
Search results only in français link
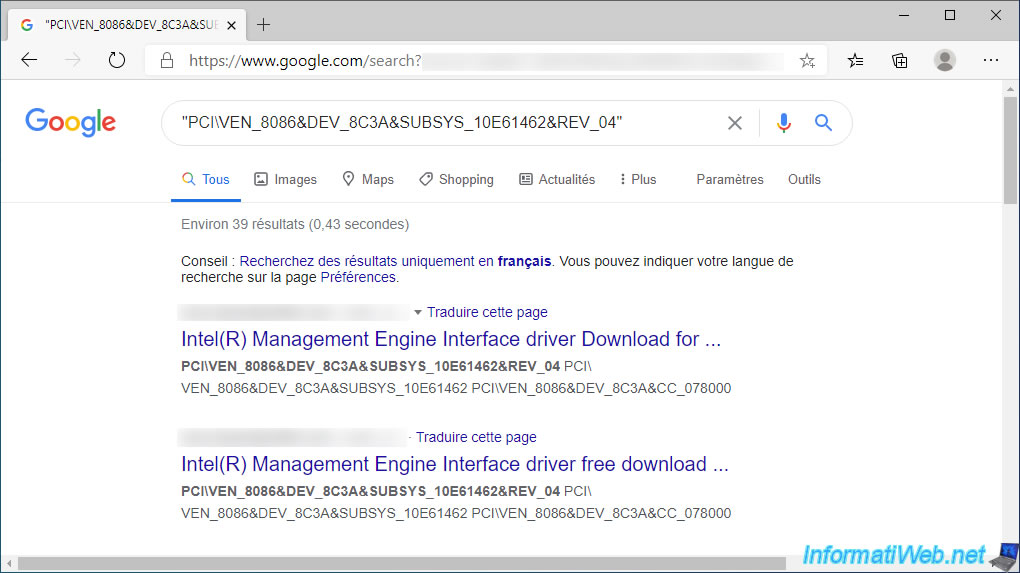tap(395, 261)
